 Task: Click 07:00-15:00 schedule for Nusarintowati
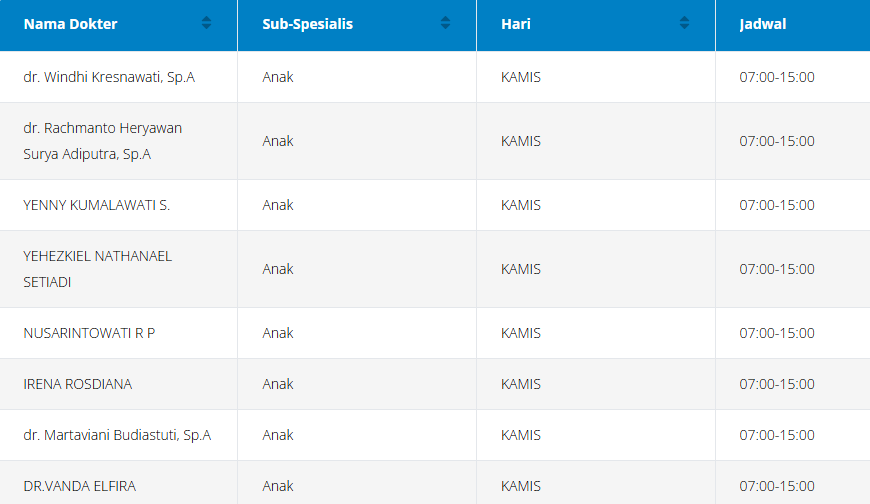tap(776, 333)
